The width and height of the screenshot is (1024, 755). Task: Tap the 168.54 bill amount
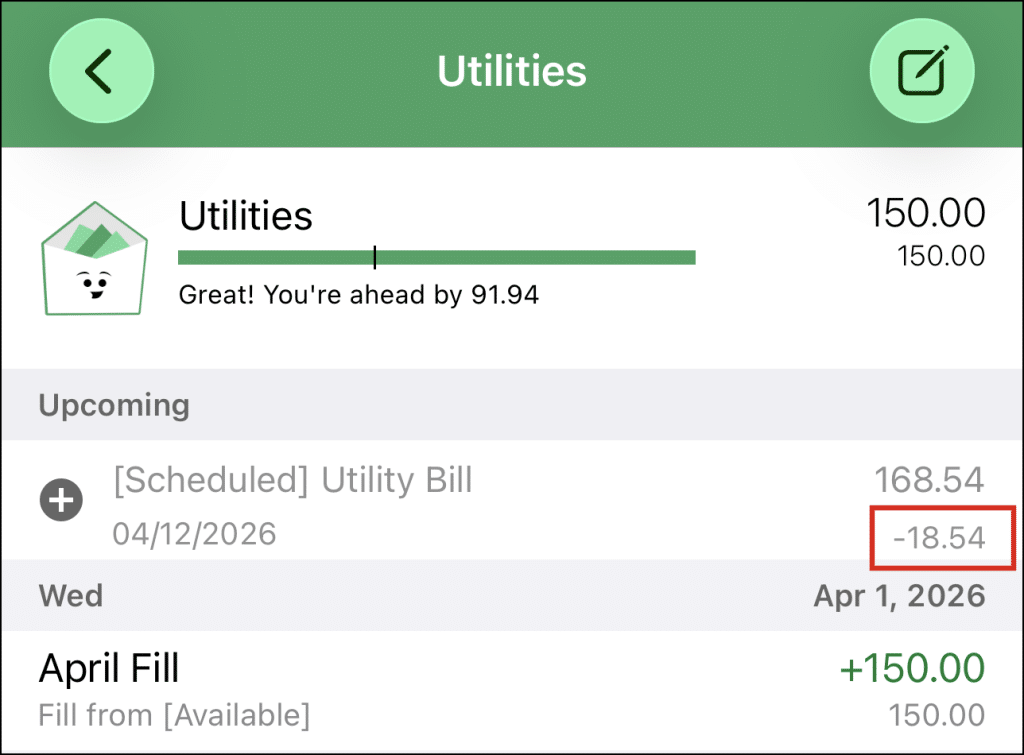pyautogui.click(x=929, y=480)
